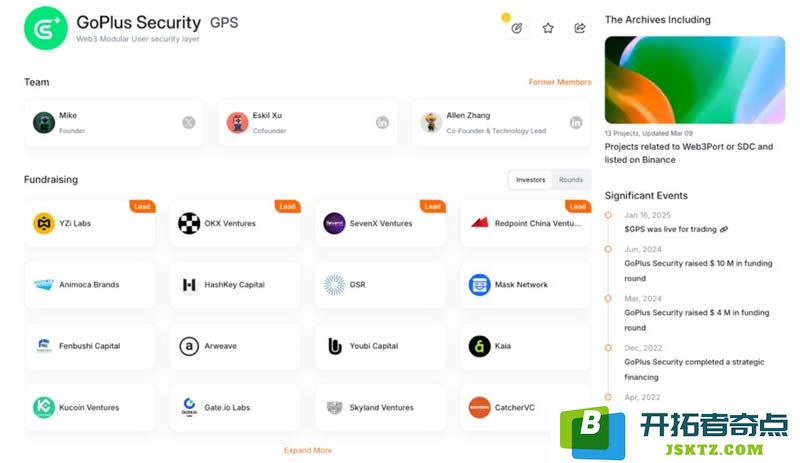Viewport: 800px width, 463px height.
Task: Open Eskil Xu's LinkedIn icon
Action: 382,123
